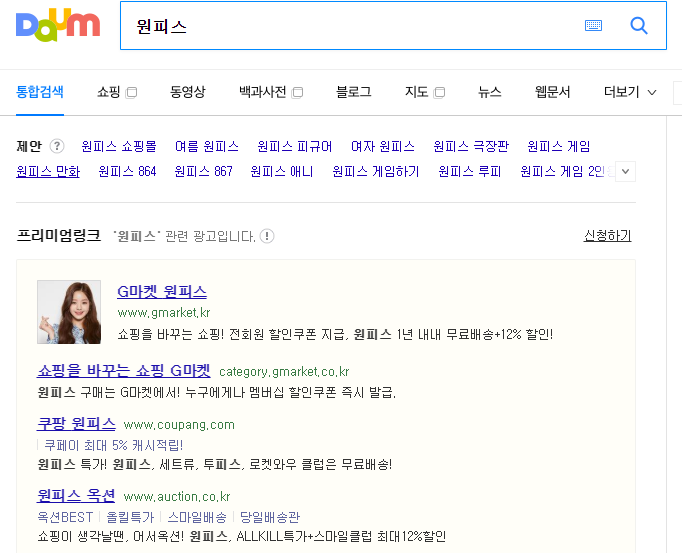Click the www.auction.co.kr URL

click(x=177, y=497)
